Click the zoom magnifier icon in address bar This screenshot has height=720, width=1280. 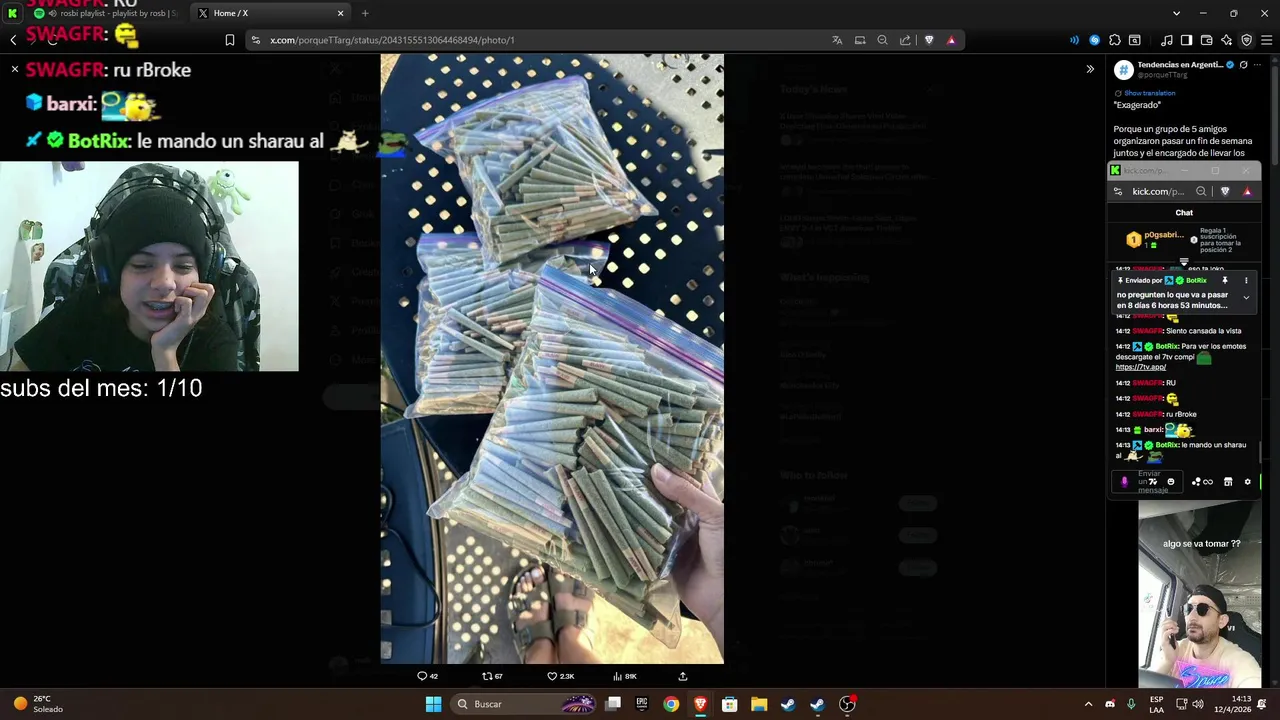click(x=882, y=40)
